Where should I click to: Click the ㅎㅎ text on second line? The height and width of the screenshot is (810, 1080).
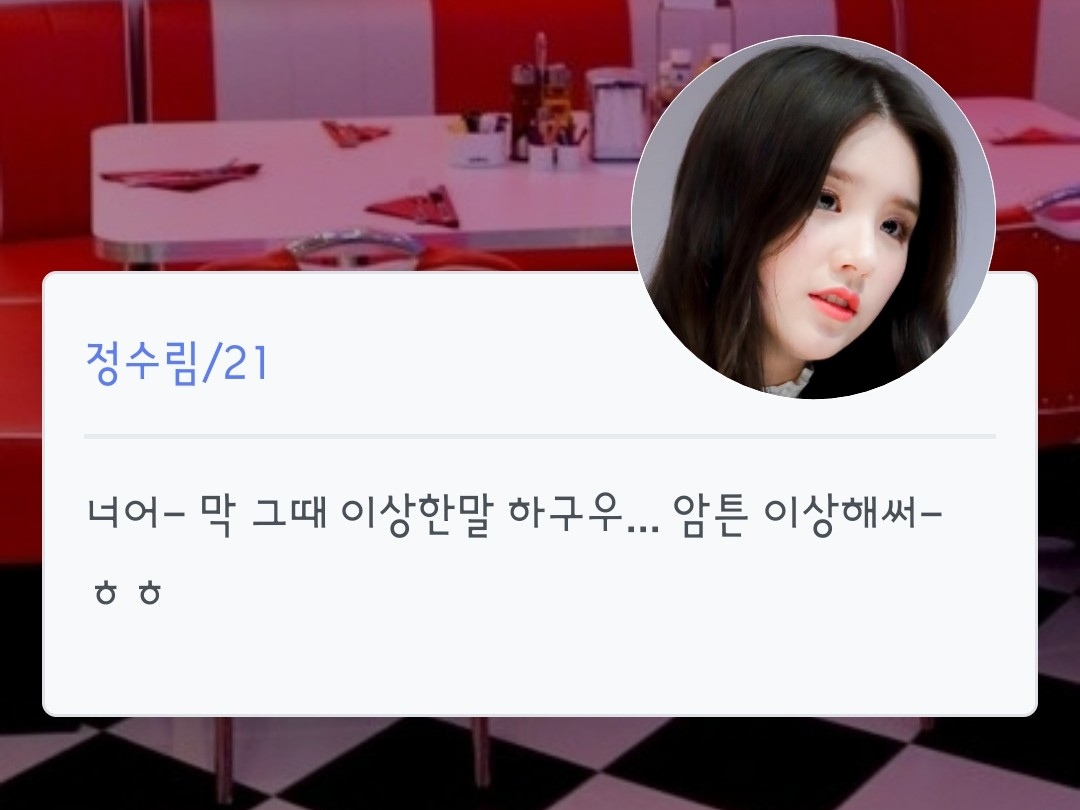tap(127, 592)
